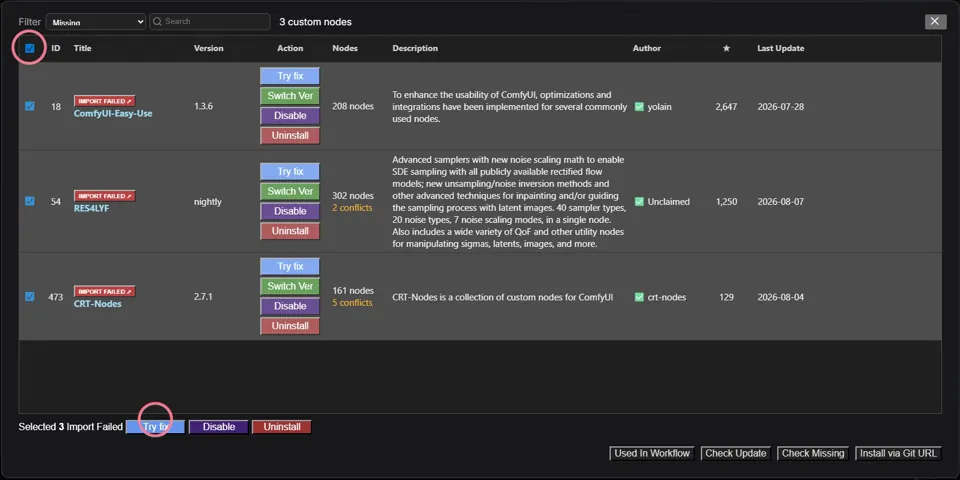Sort by the Version column header
Viewport: 960px width, 480px height.
tap(209, 48)
